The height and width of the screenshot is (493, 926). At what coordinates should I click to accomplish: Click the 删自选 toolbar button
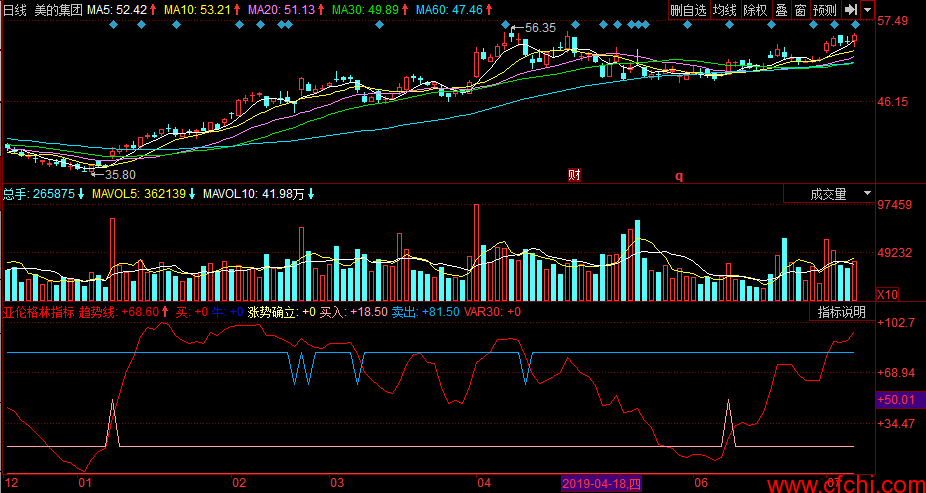(x=689, y=9)
